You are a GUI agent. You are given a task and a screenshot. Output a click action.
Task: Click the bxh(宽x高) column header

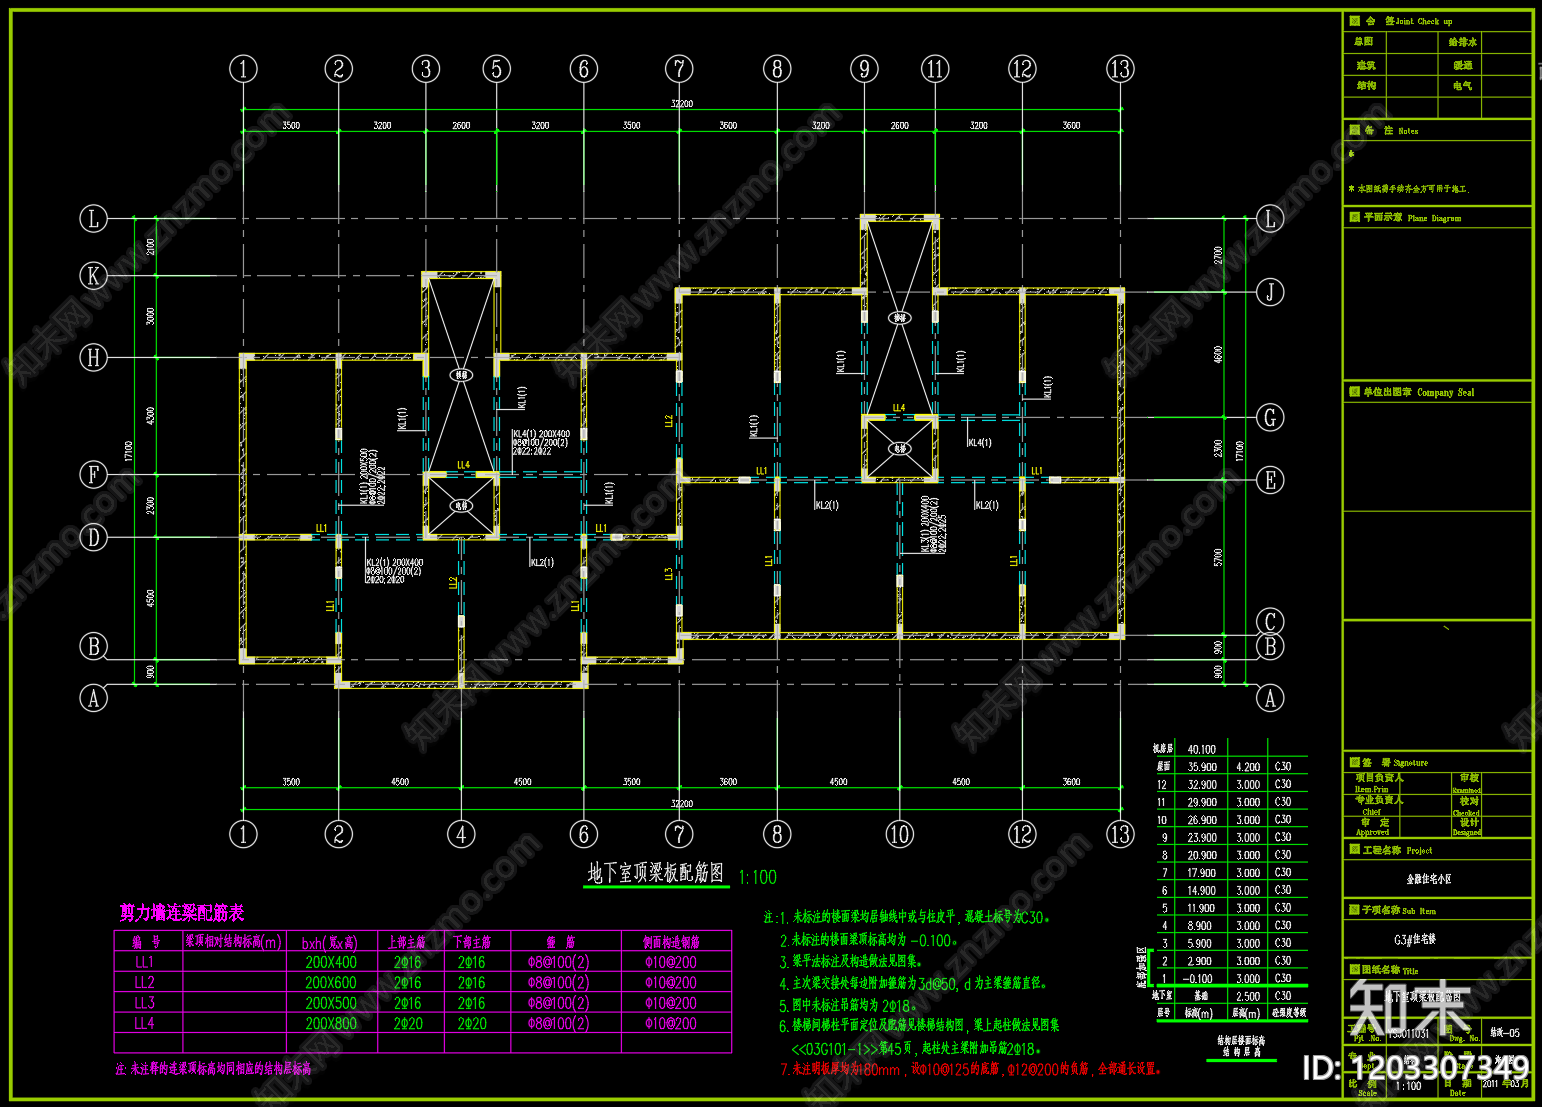click(x=330, y=942)
